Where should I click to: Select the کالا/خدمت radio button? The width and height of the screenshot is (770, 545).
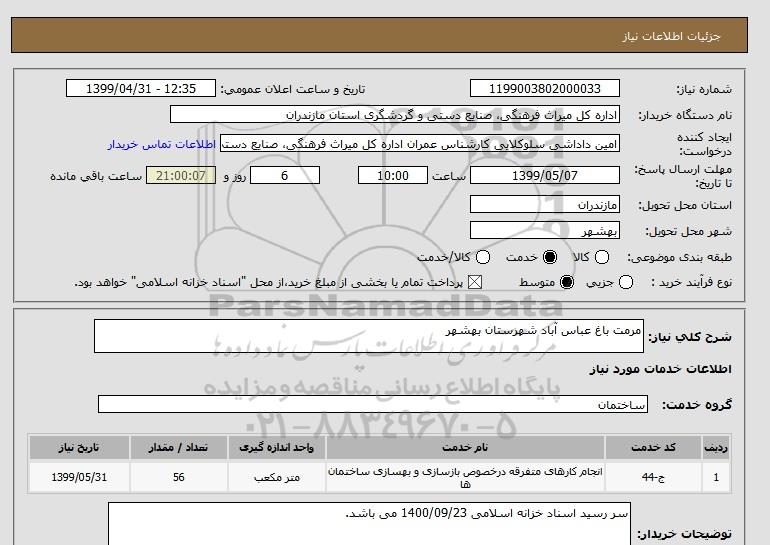pyautogui.click(x=483, y=257)
